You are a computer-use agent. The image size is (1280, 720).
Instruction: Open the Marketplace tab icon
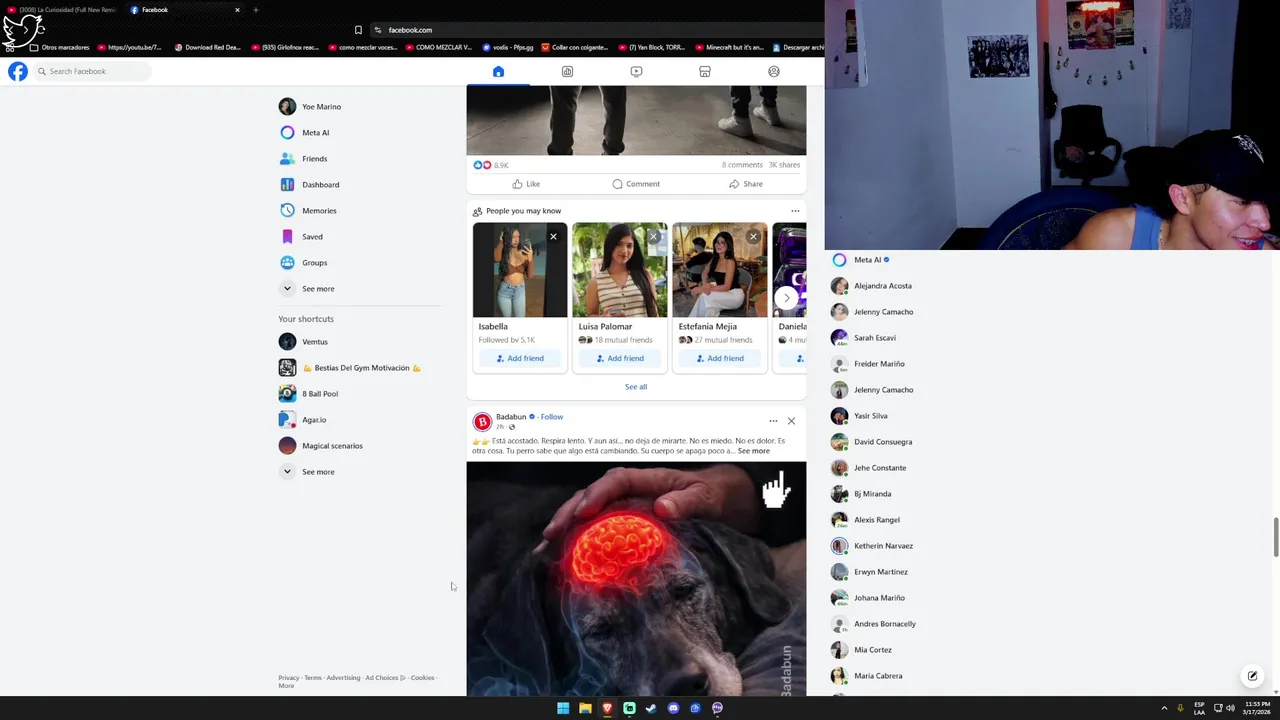click(x=705, y=71)
